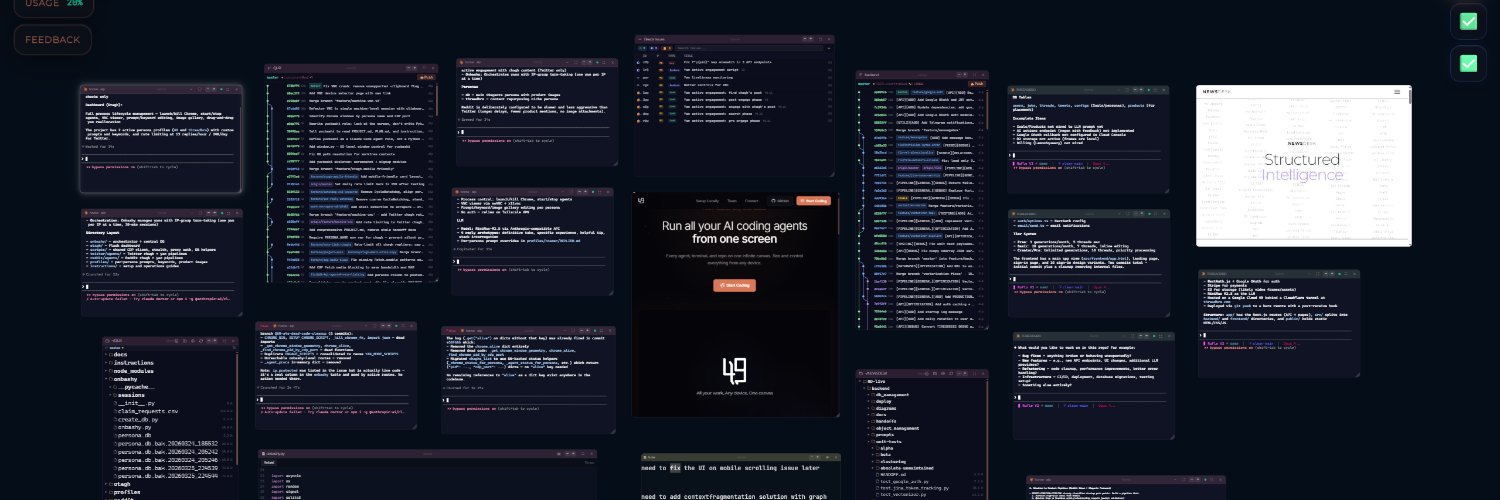
Task: Select persona.db.bak.20260325_224544 file
Action: click(x=166, y=476)
